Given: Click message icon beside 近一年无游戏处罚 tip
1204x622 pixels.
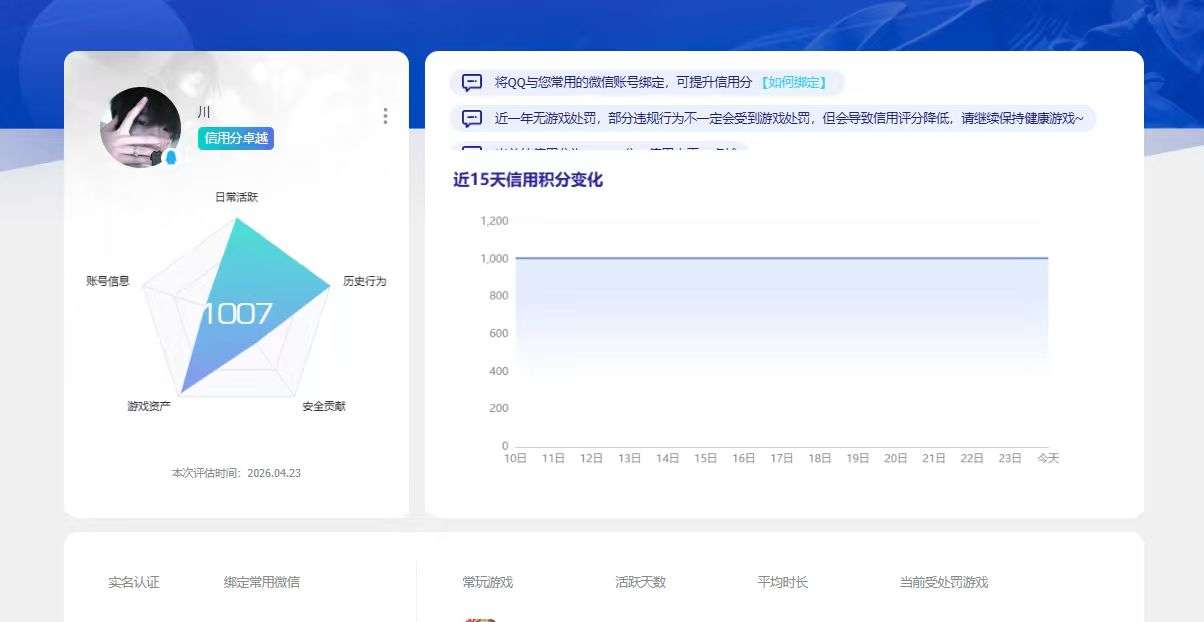Looking at the screenshot, I should tap(472, 118).
